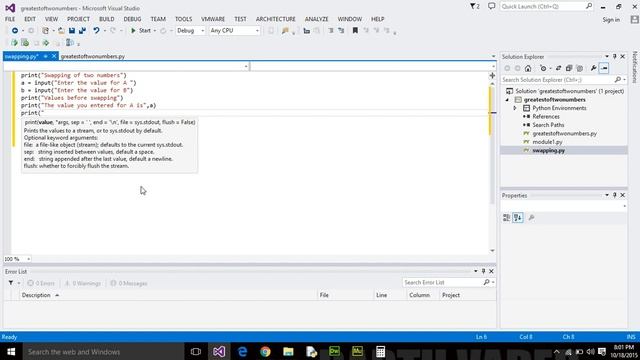
Task: Click the Sign in link
Action: [x=611, y=20]
